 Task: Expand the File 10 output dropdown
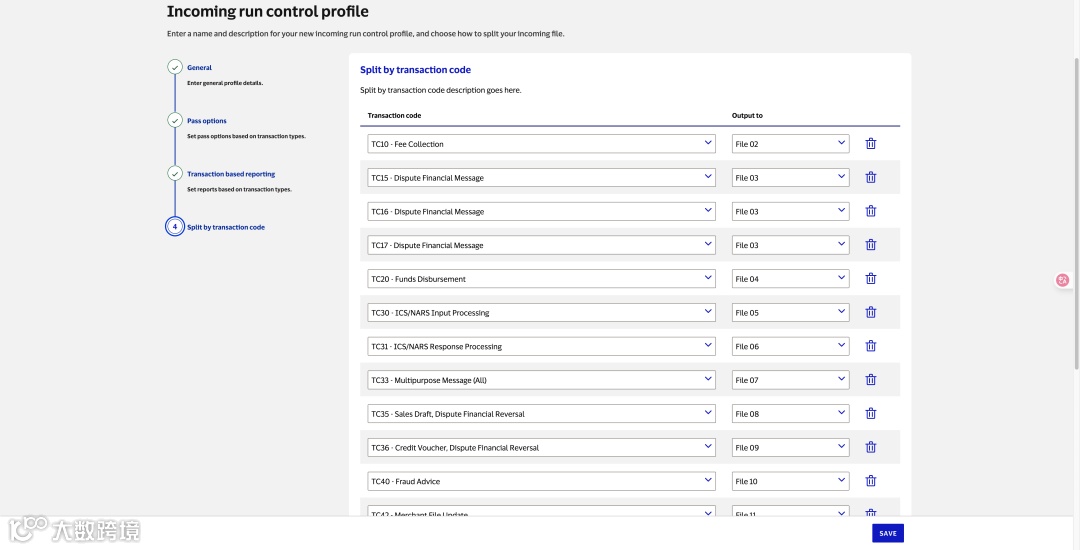[x=790, y=481]
